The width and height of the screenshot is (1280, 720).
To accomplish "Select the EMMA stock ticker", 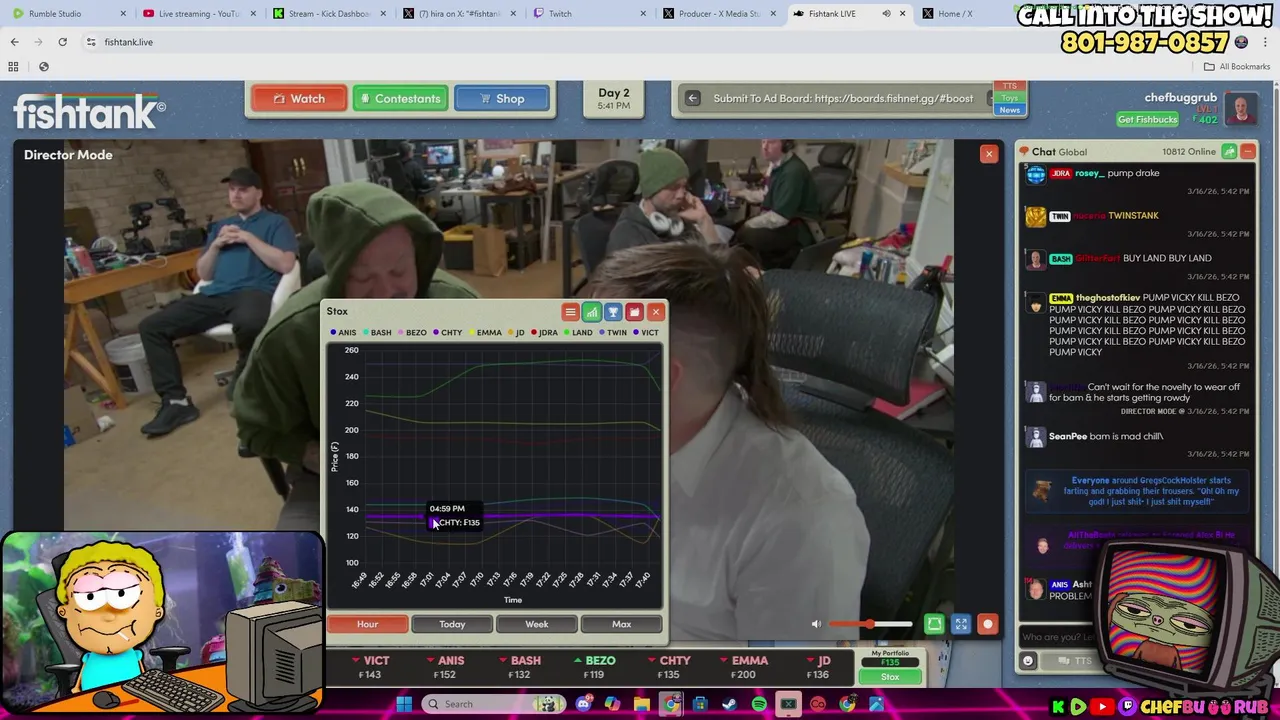I will tap(744, 667).
